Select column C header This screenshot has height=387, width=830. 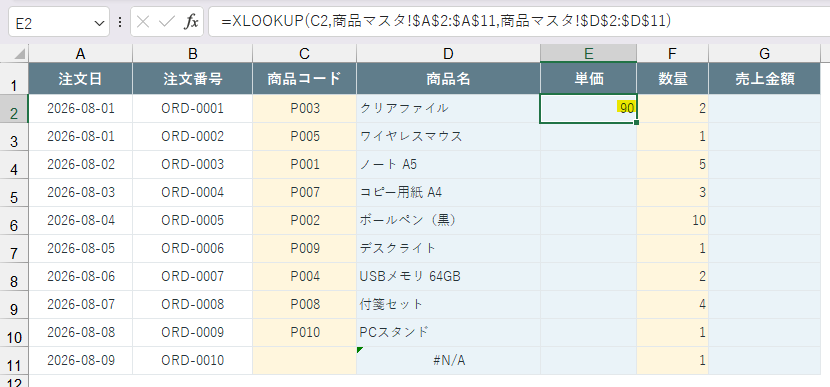coord(304,53)
